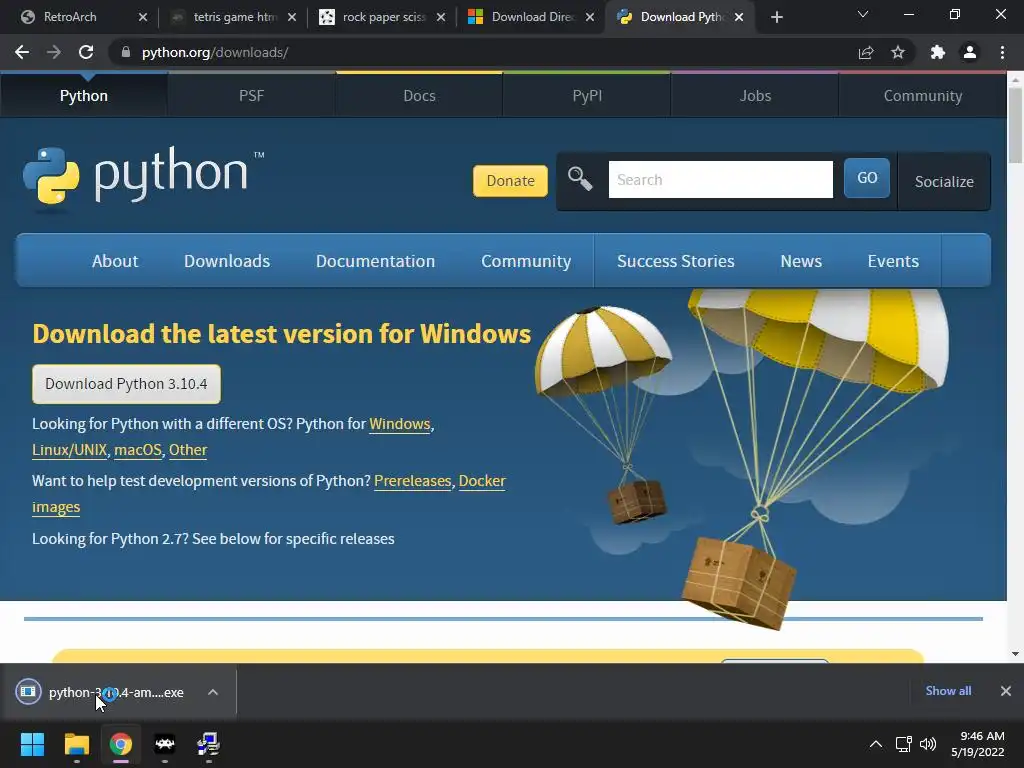Image resolution: width=1024 pixels, height=768 pixels.
Task: Open the macOS link
Action: coord(138,450)
